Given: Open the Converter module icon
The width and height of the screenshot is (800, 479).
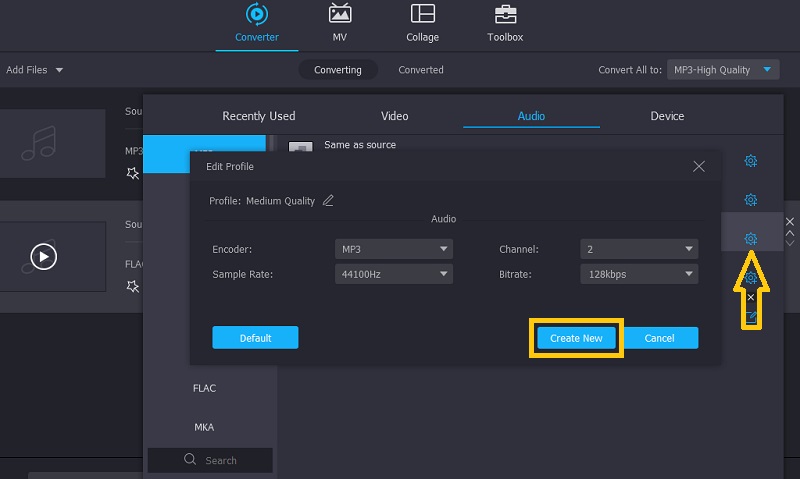Looking at the screenshot, I should (257, 15).
